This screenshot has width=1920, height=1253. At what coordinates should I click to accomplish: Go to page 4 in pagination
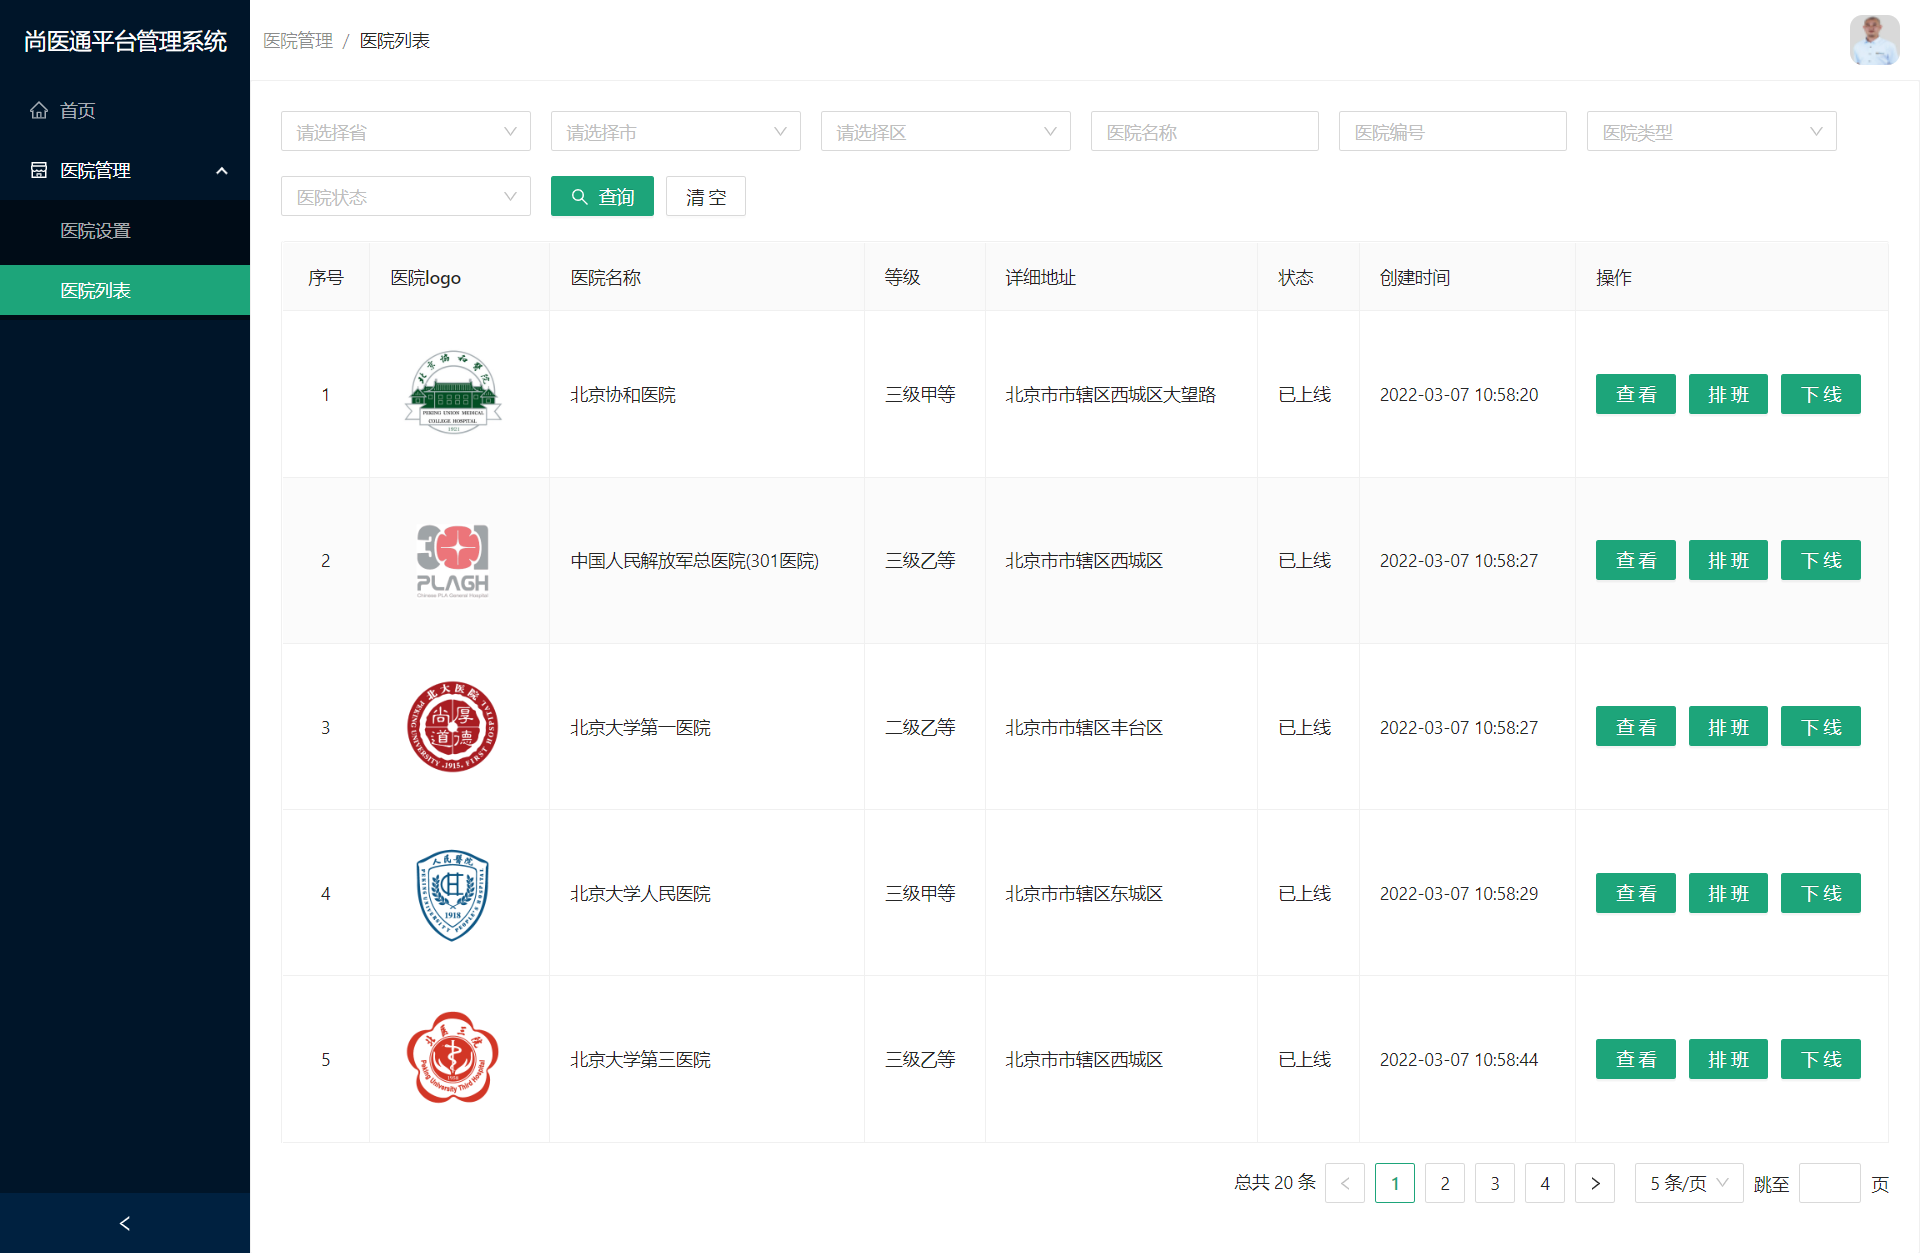[x=1545, y=1183]
